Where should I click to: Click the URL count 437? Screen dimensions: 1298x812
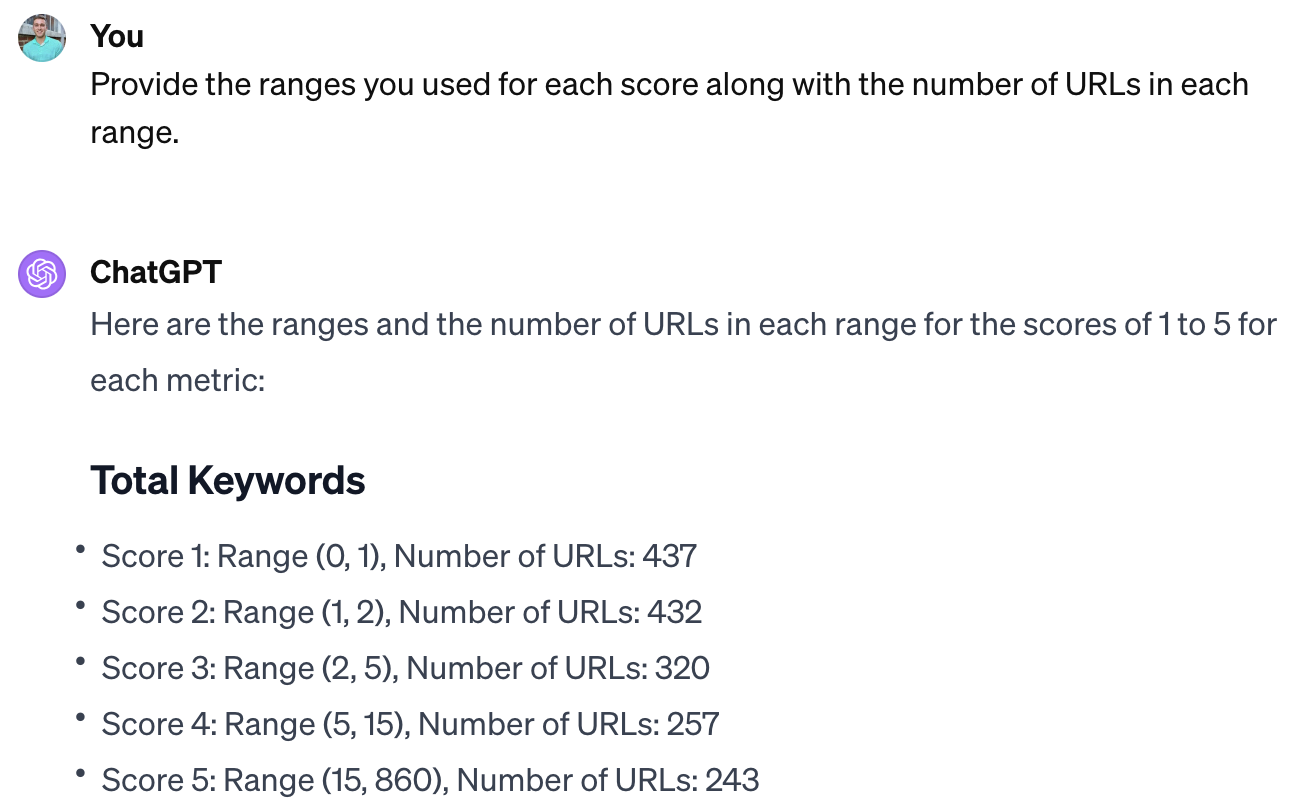tap(670, 556)
